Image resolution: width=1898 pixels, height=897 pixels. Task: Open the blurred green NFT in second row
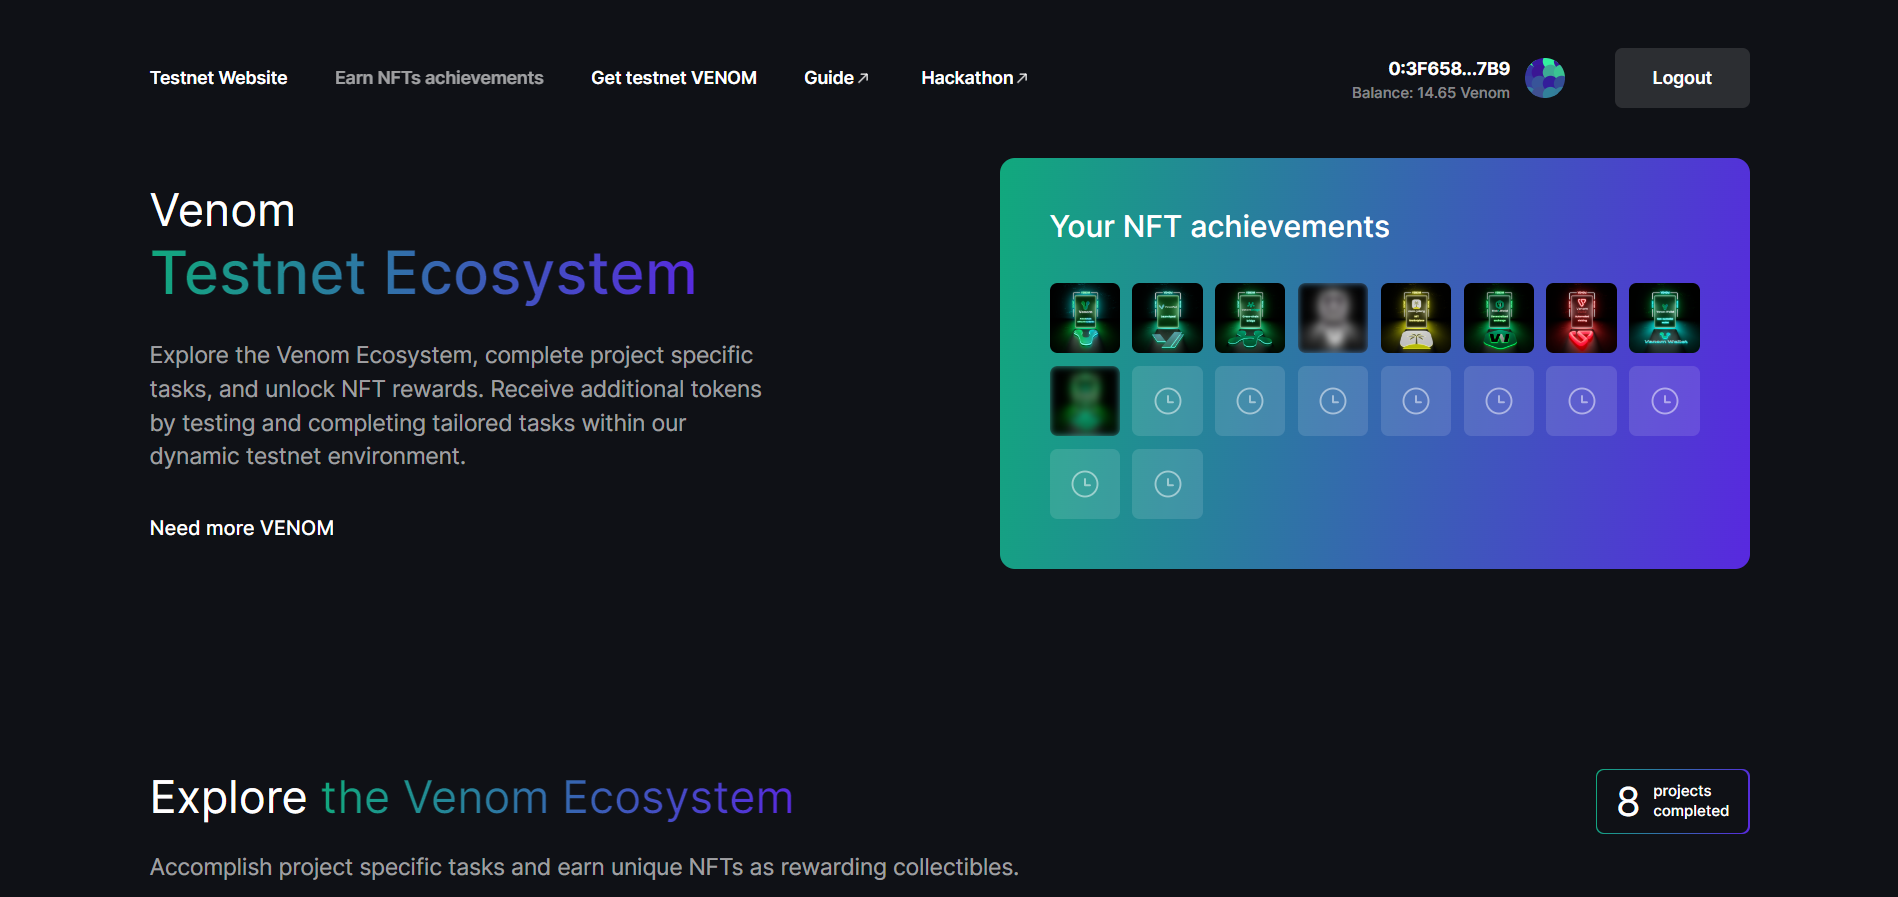(1085, 401)
